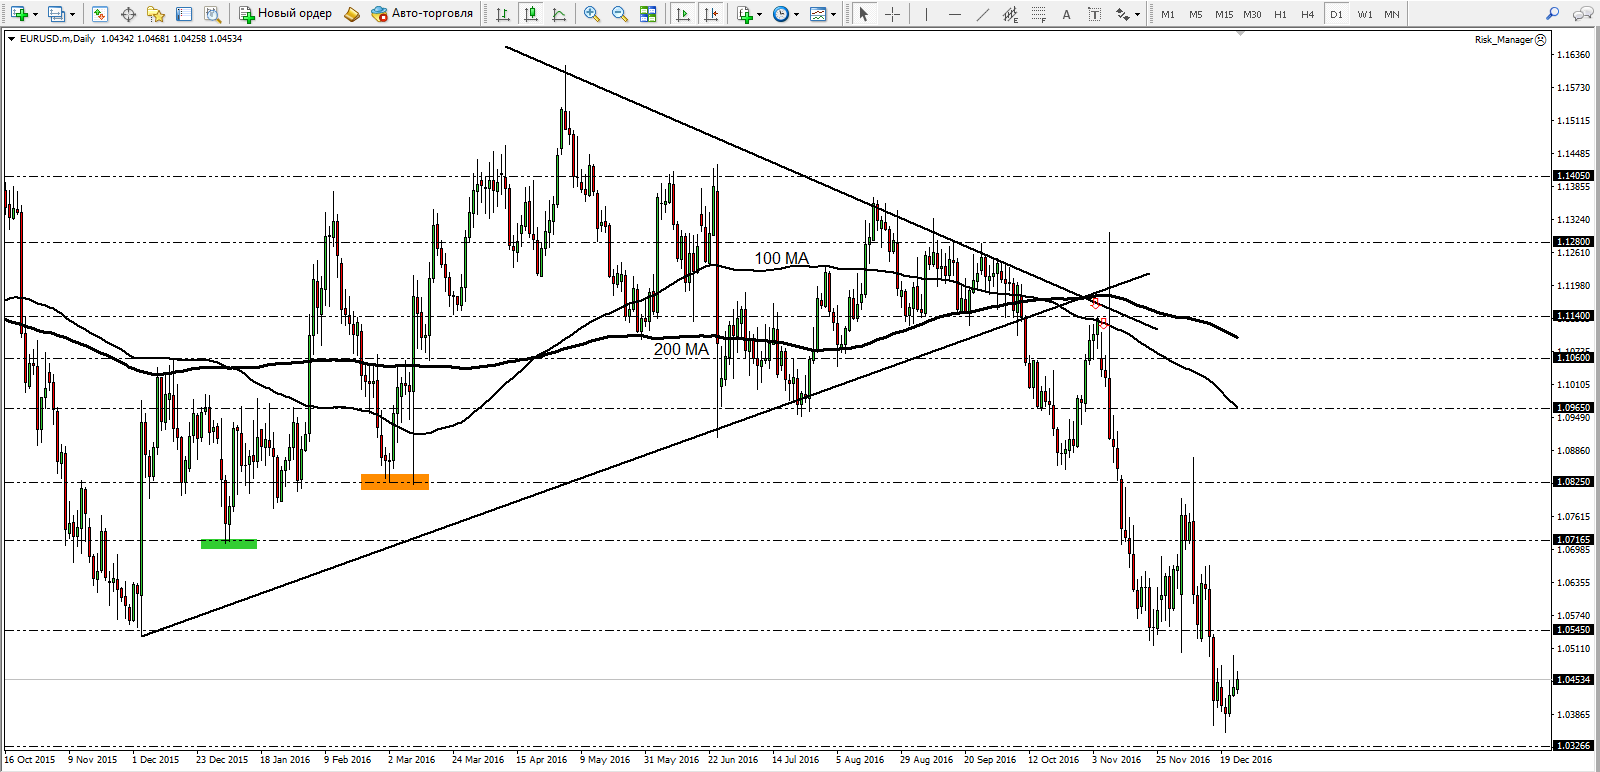Open the Indicators list icon
Viewport: 1600px width, 772px height.
pos(744,14)
